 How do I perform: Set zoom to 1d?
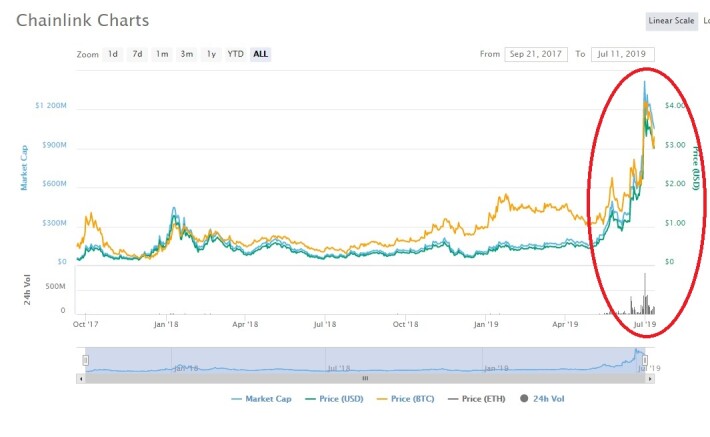point(113,54)
